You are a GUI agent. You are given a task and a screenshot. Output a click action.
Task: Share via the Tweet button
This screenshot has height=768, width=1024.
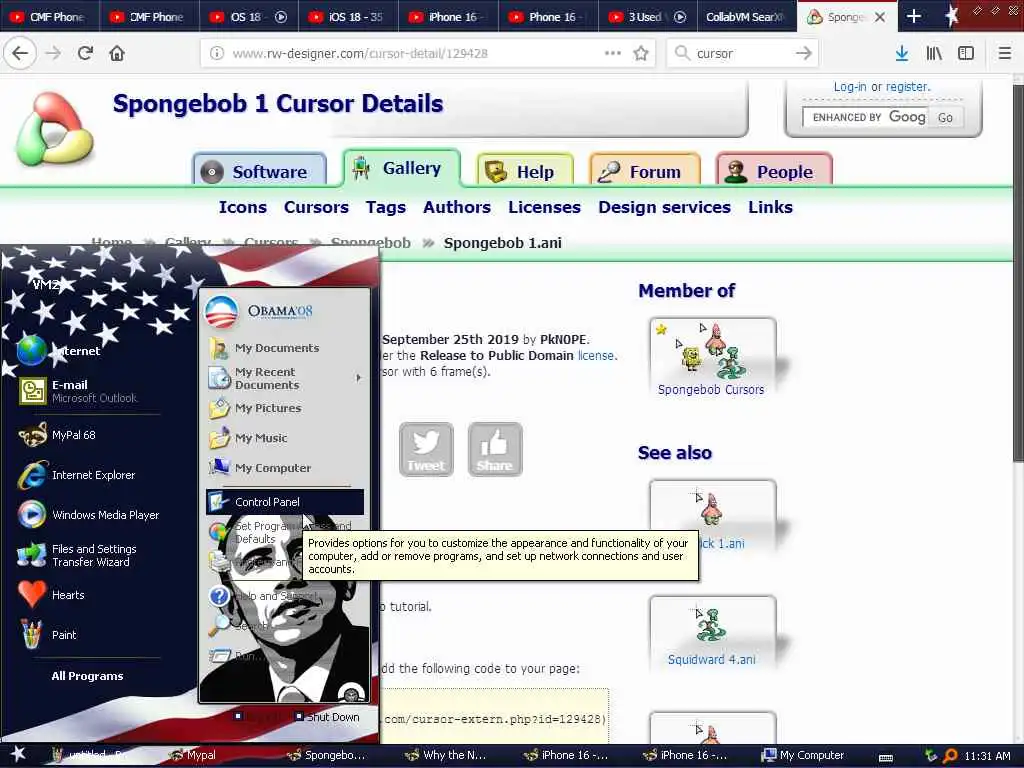click(426, 449)
